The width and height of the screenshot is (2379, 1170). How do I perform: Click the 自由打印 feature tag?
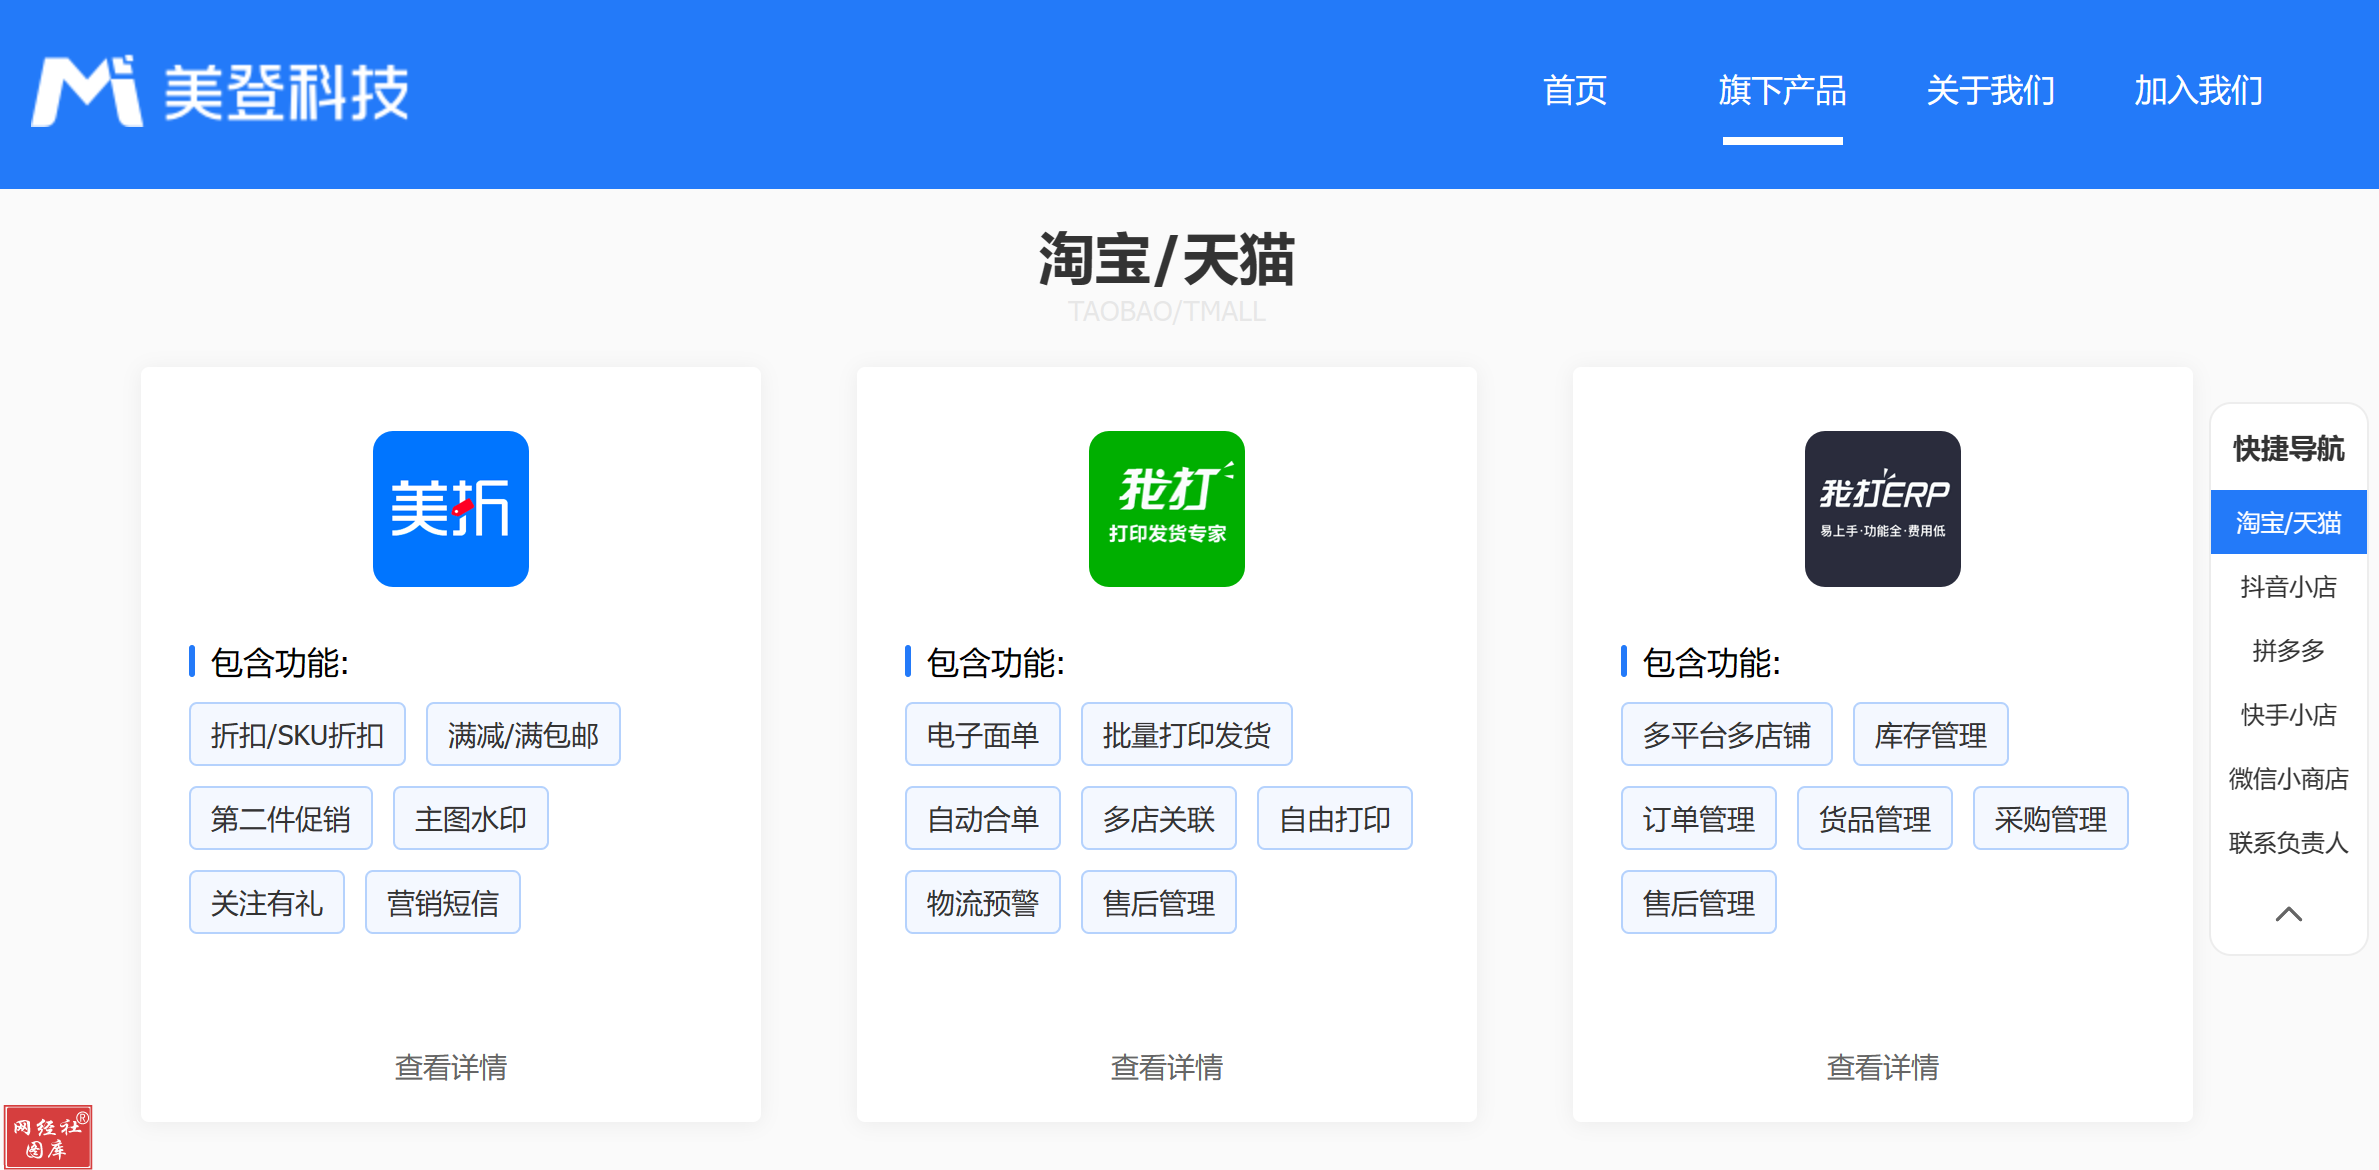1335,819
